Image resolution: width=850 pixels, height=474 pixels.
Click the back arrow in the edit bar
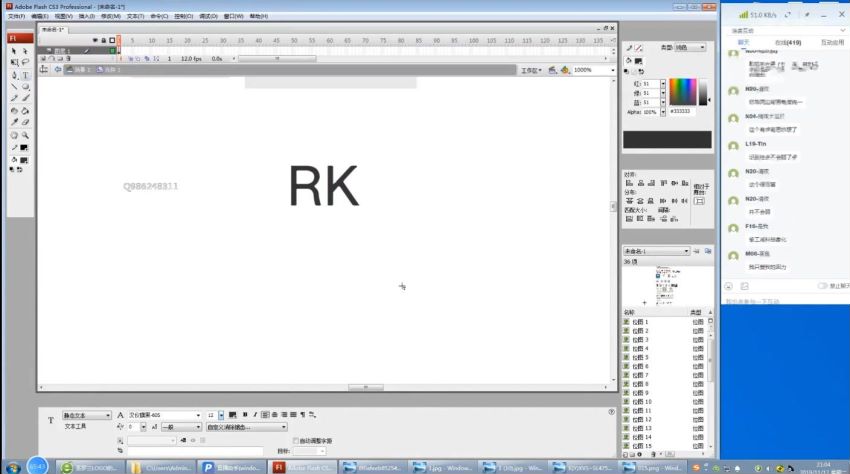pos(57,69)
